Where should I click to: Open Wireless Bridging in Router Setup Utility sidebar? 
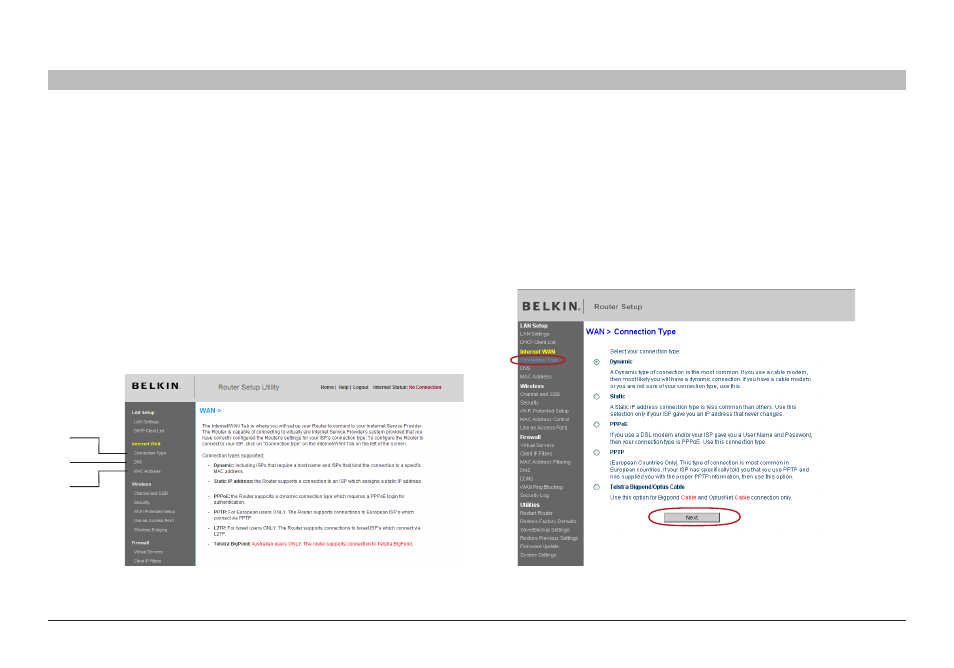pyautogui.click(x=150, y=530)
